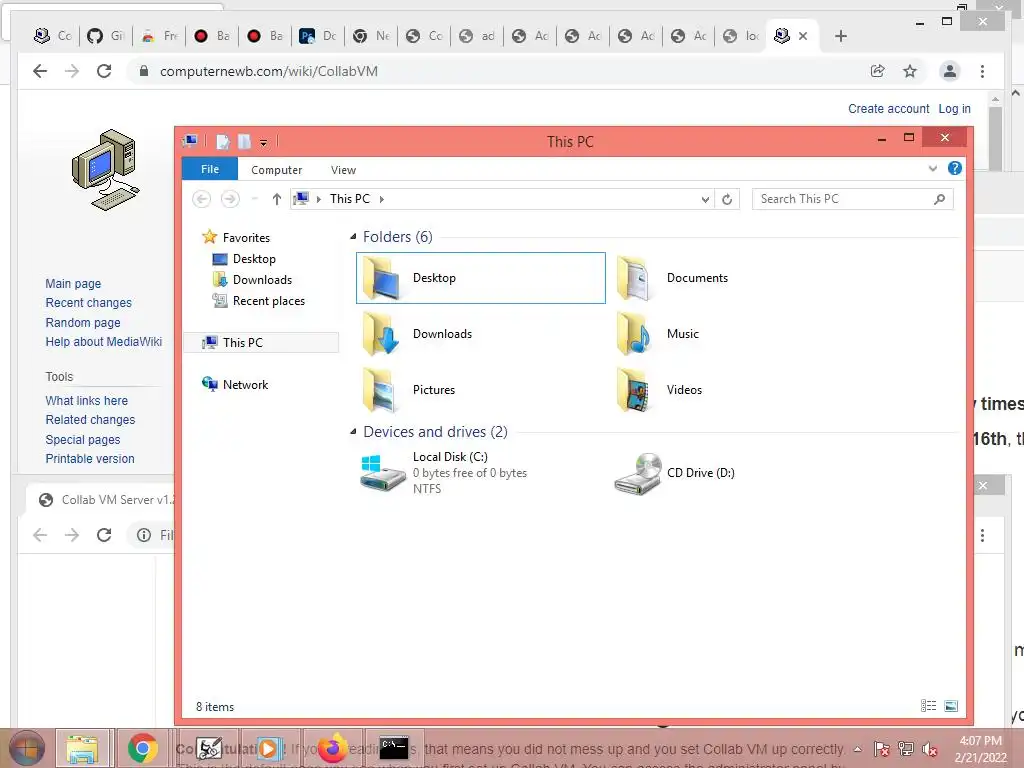Image resolution: width=1024 pixels, height=768 pixels.
Task: Select CD Drive (D:)
Action: tap(675, 473)
